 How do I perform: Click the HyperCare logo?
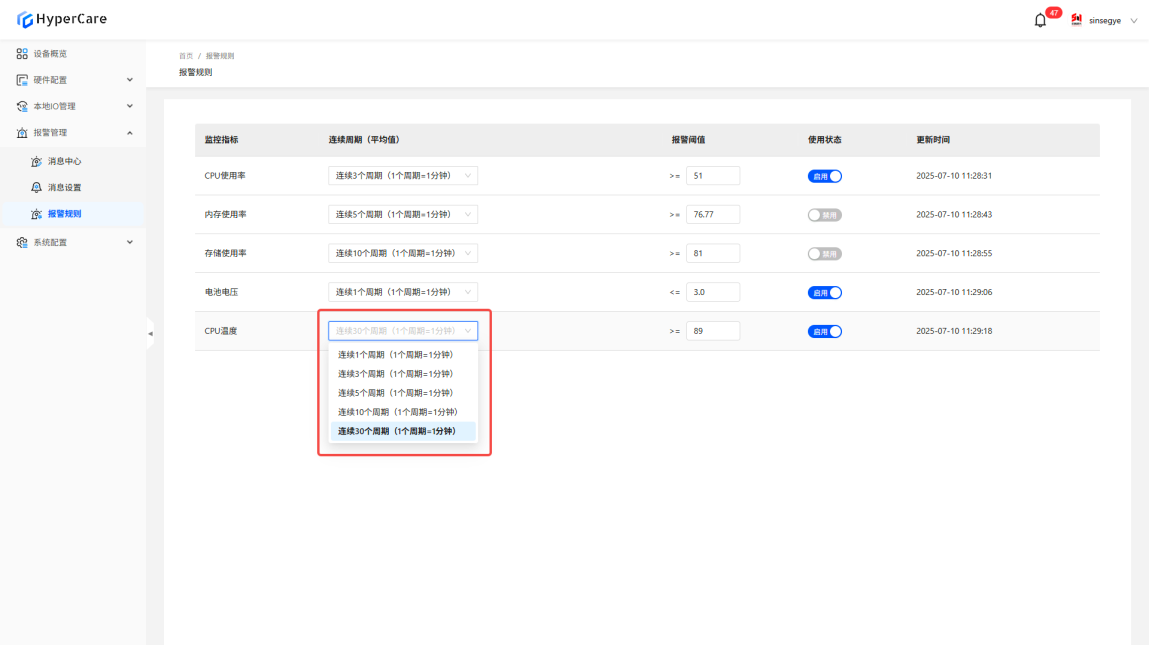(x=62, y=19)
